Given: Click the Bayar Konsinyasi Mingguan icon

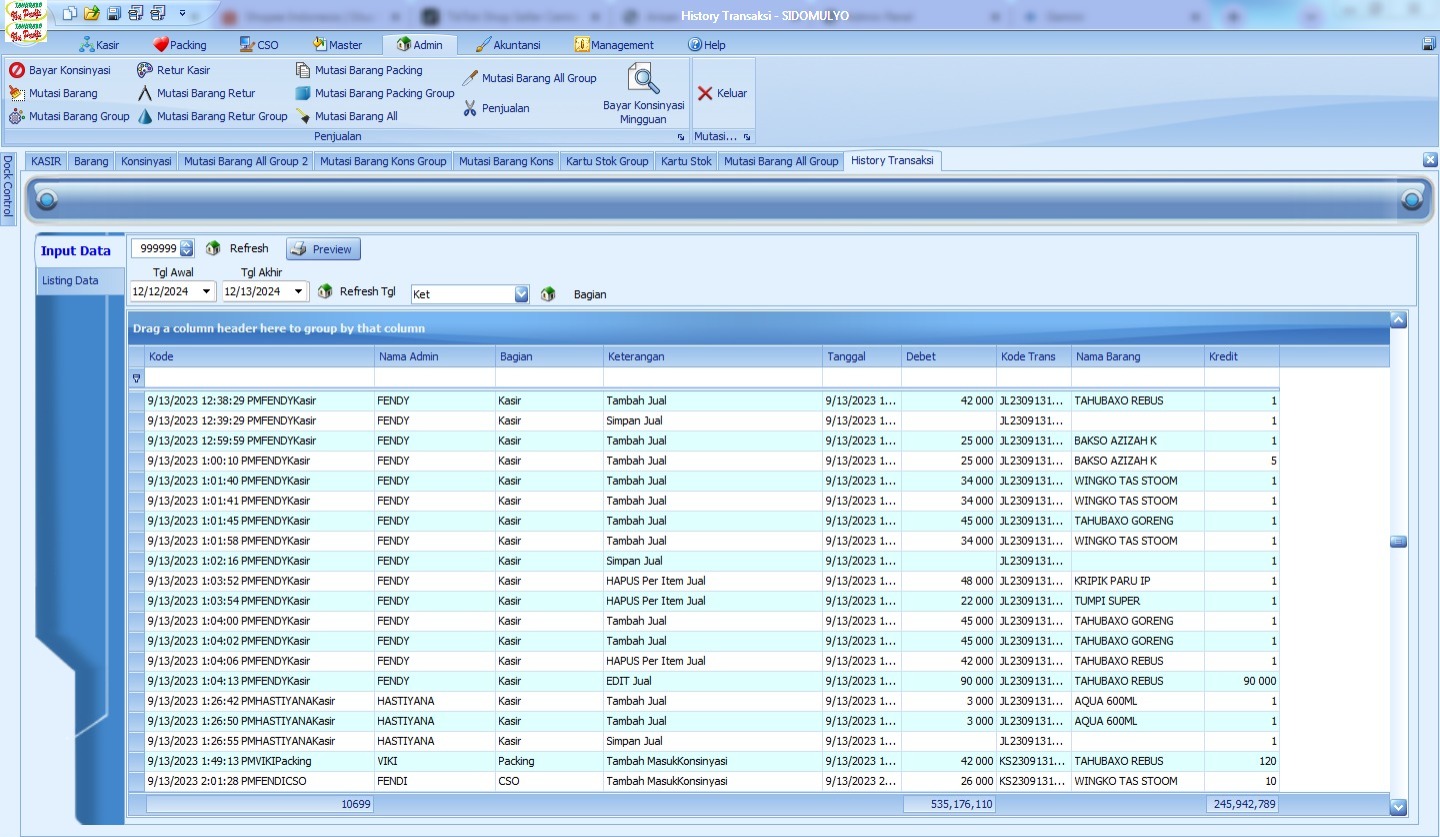Looking at the screenshot, I should (x=643, y=80).
